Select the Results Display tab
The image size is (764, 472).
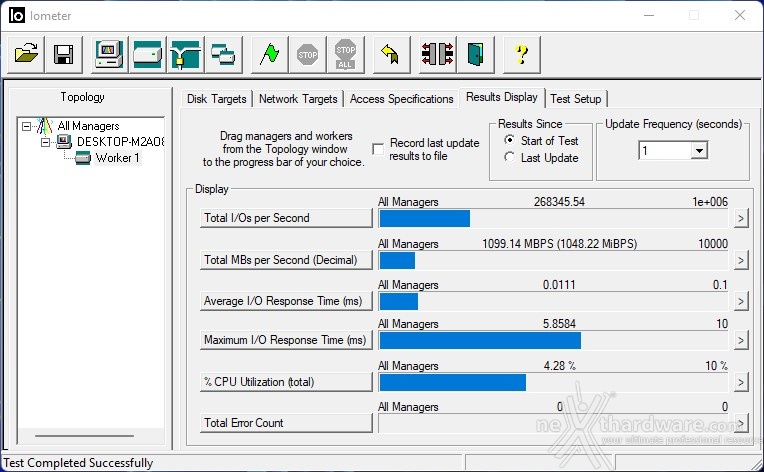click(502, 97)
